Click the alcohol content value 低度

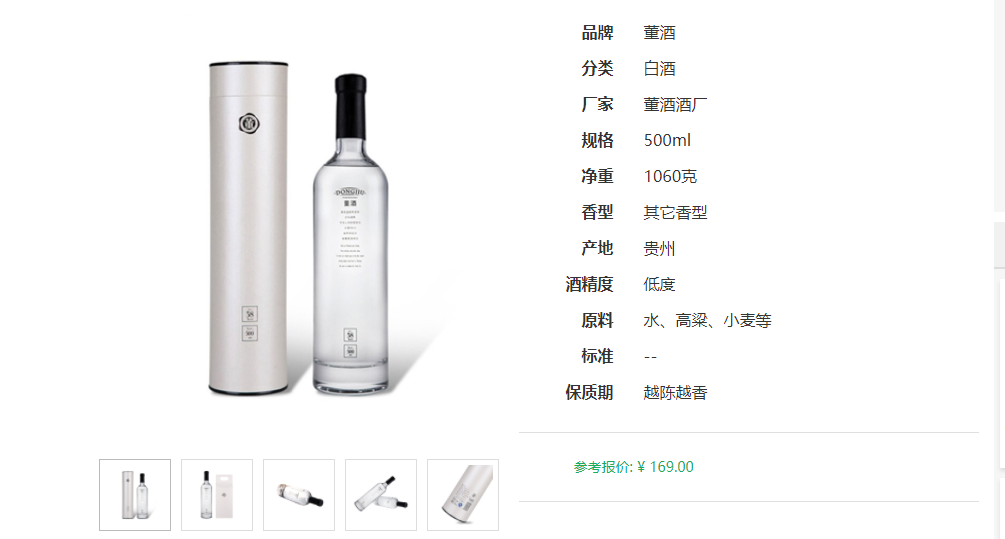coord(660,284)
